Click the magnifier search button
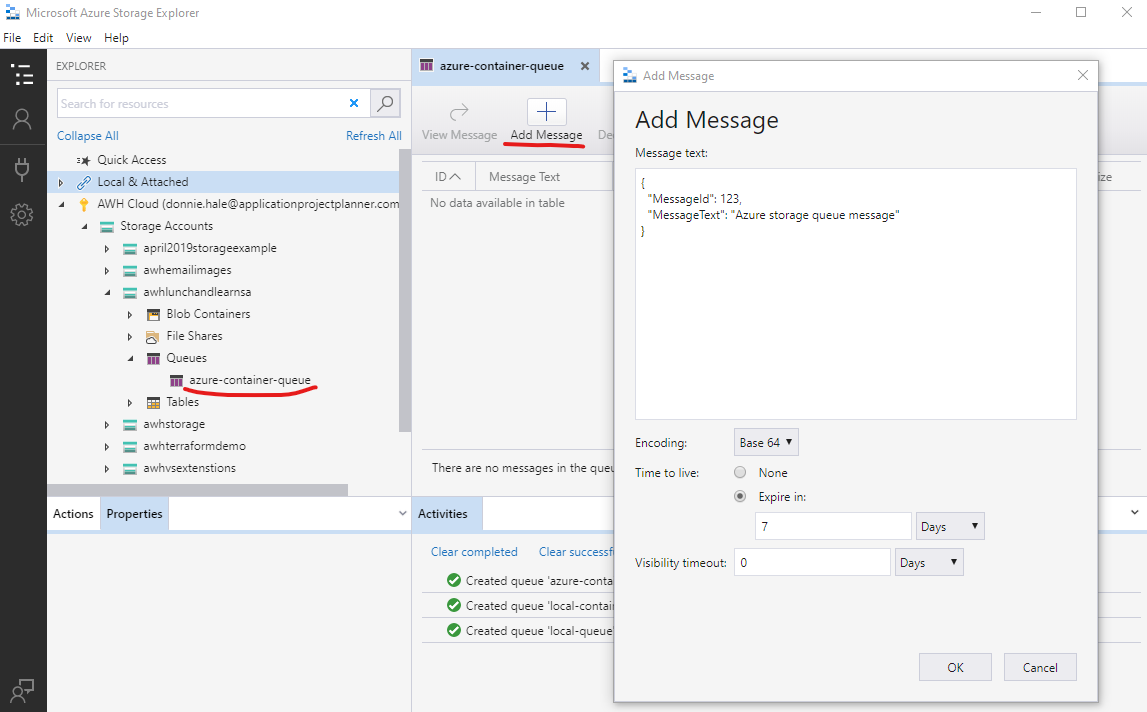This screenshot has height=712, width=1147. (x=386, y=103)
